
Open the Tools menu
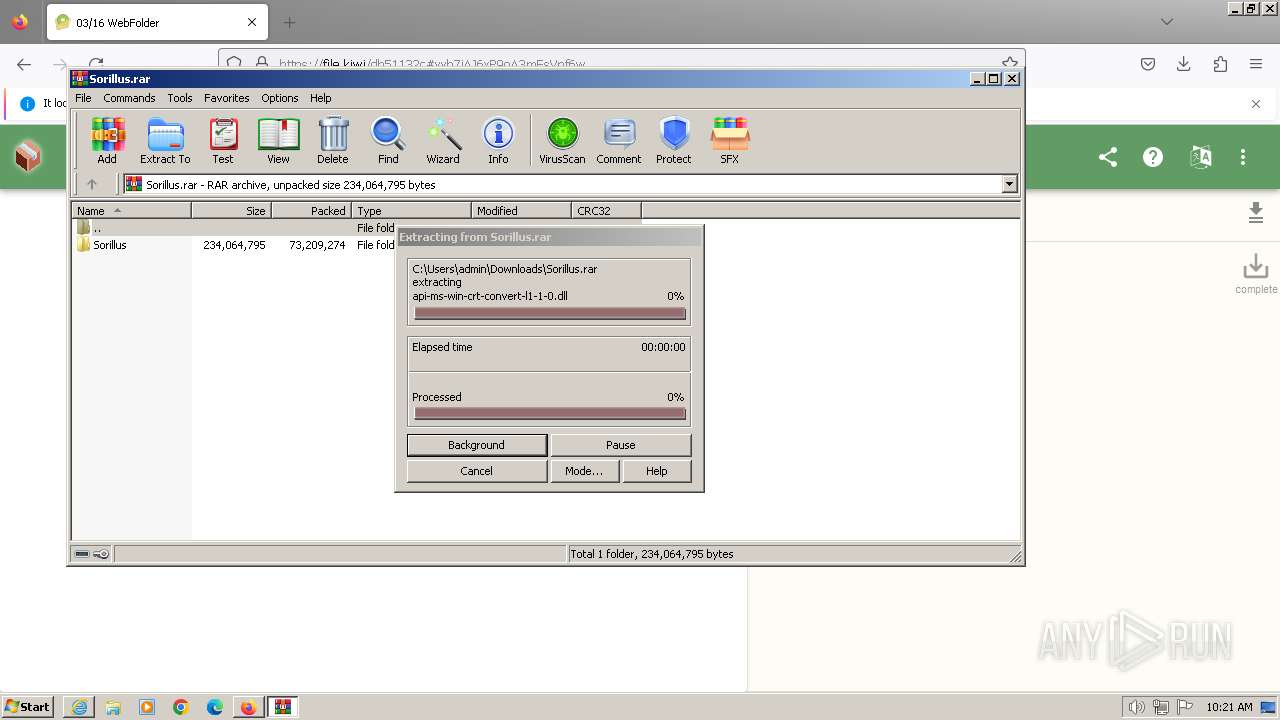[180, 98]
